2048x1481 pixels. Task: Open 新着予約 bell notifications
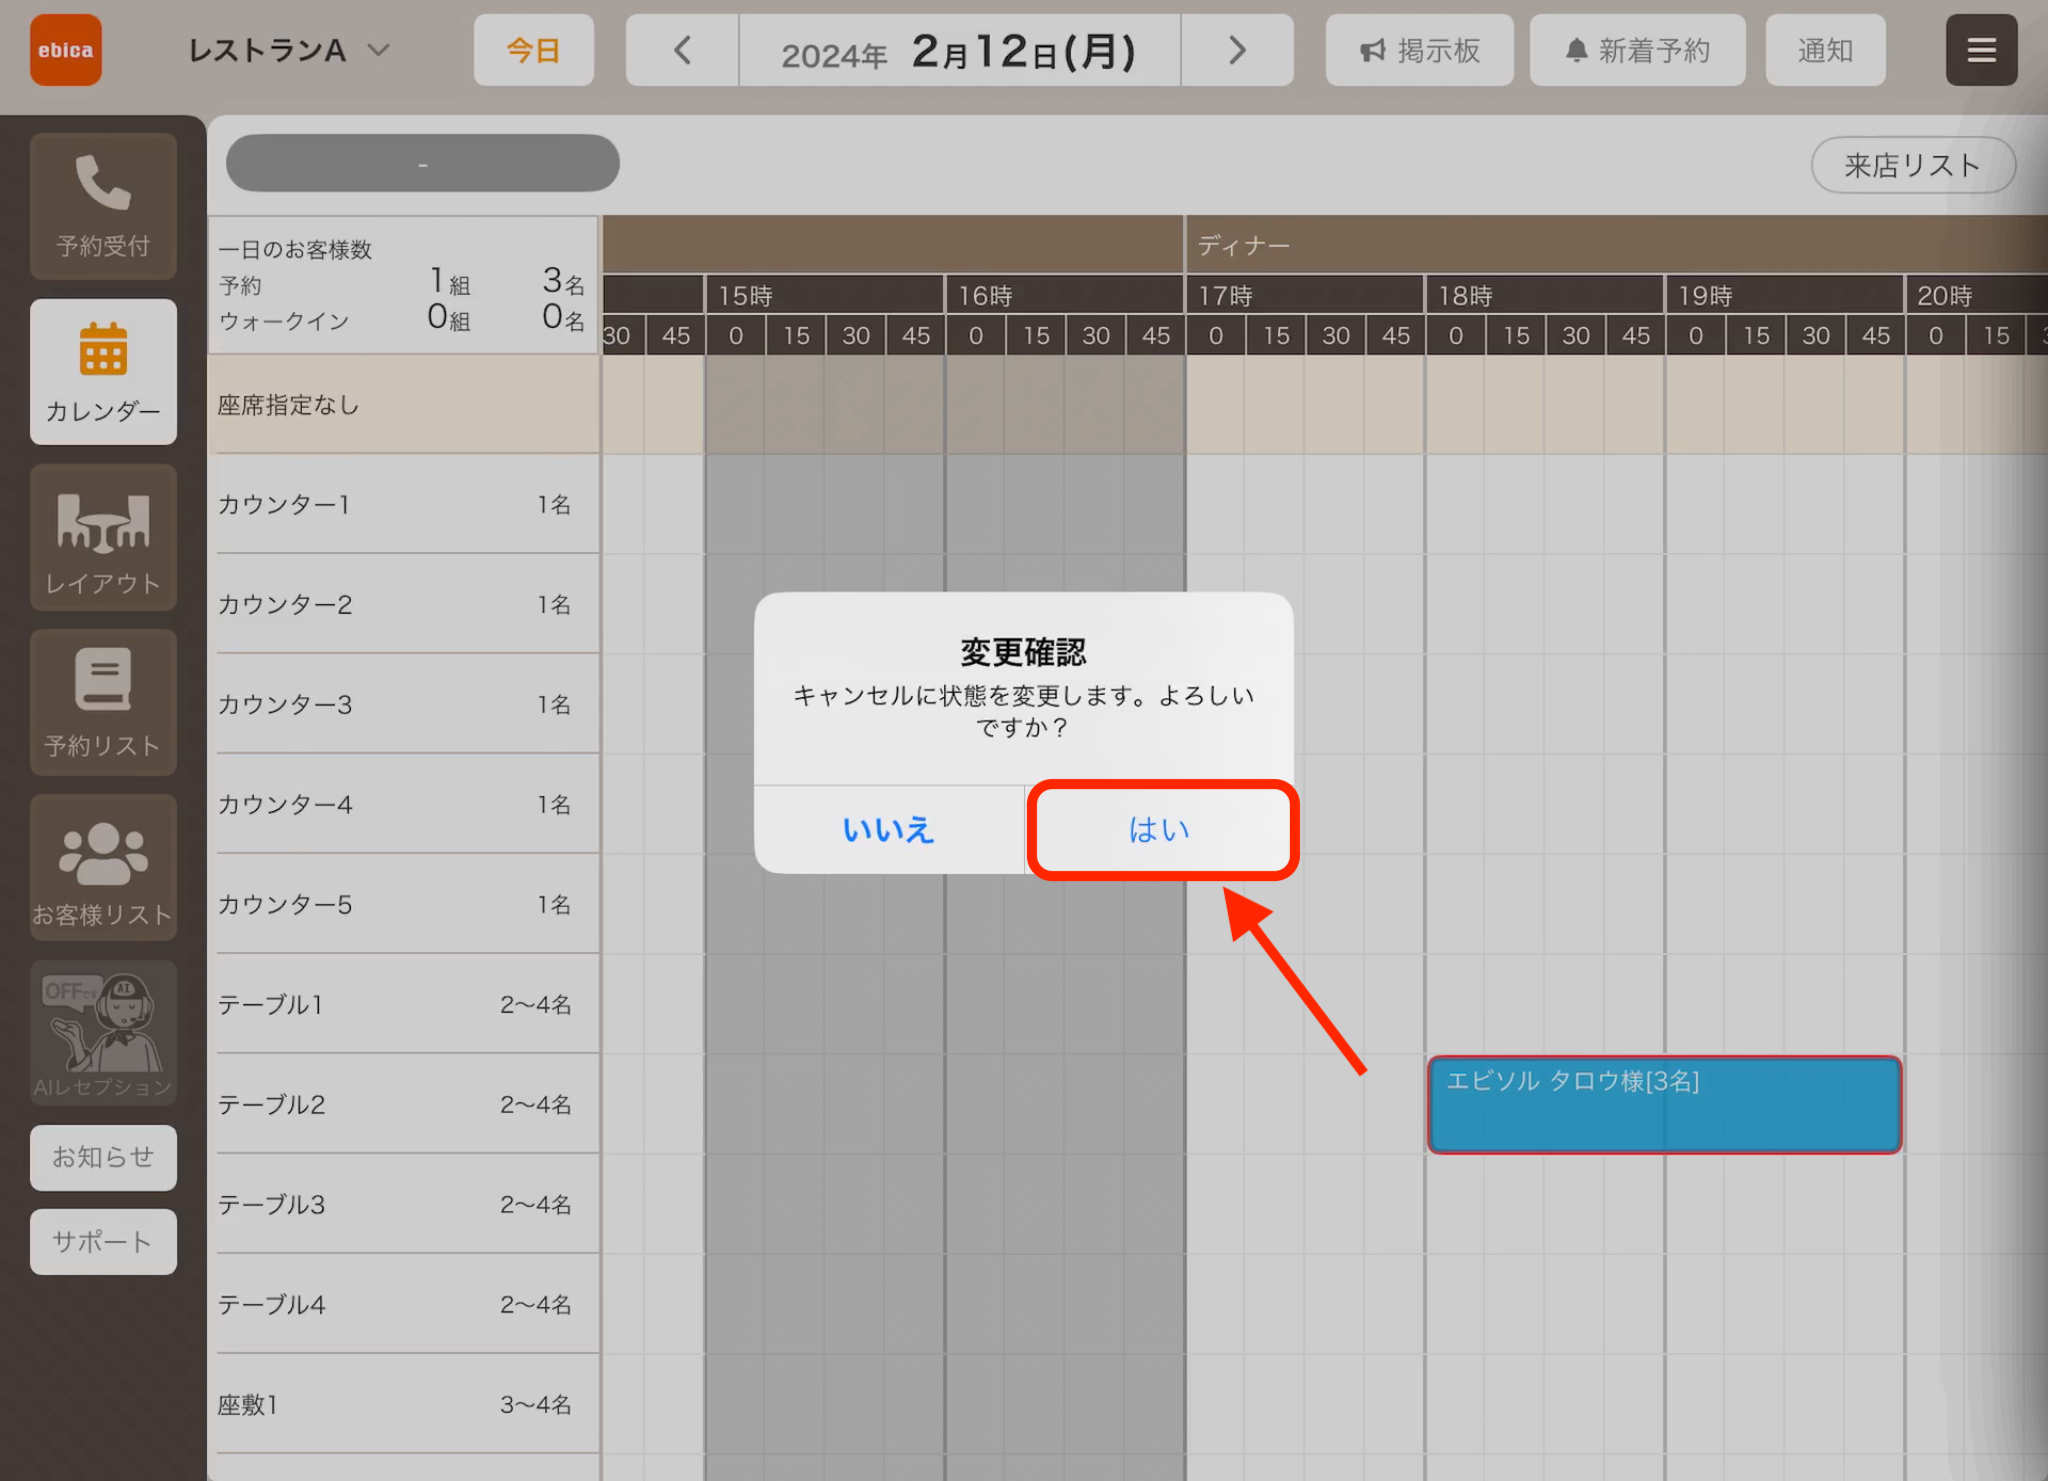coord(1637,50)
